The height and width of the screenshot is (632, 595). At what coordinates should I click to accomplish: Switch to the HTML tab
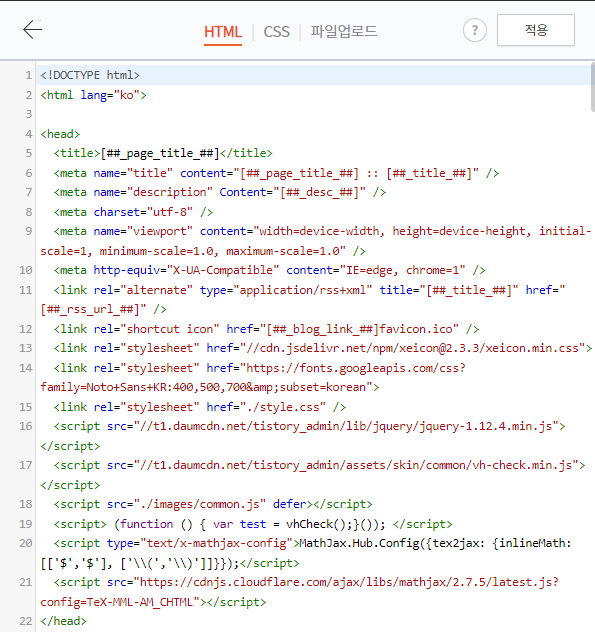click(x=223, y=32)
